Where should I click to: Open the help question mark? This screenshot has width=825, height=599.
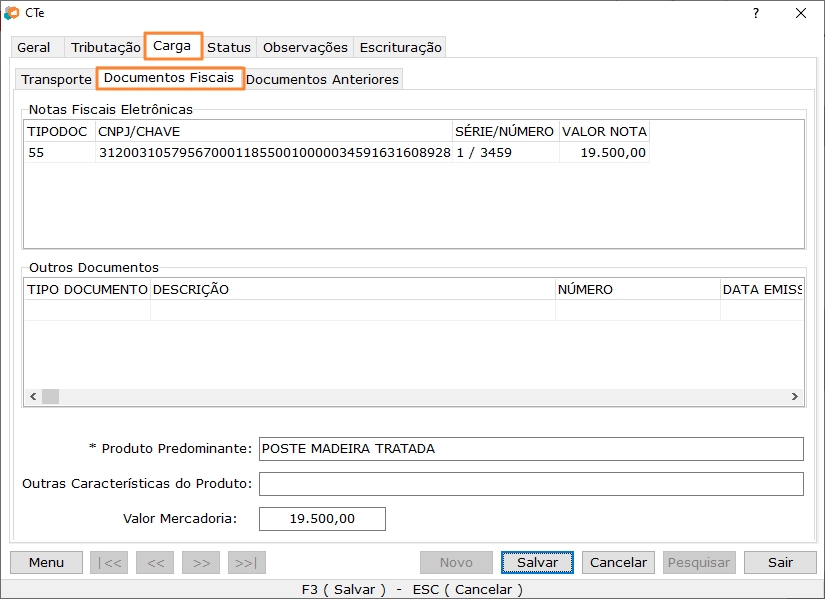coord(757,14)
